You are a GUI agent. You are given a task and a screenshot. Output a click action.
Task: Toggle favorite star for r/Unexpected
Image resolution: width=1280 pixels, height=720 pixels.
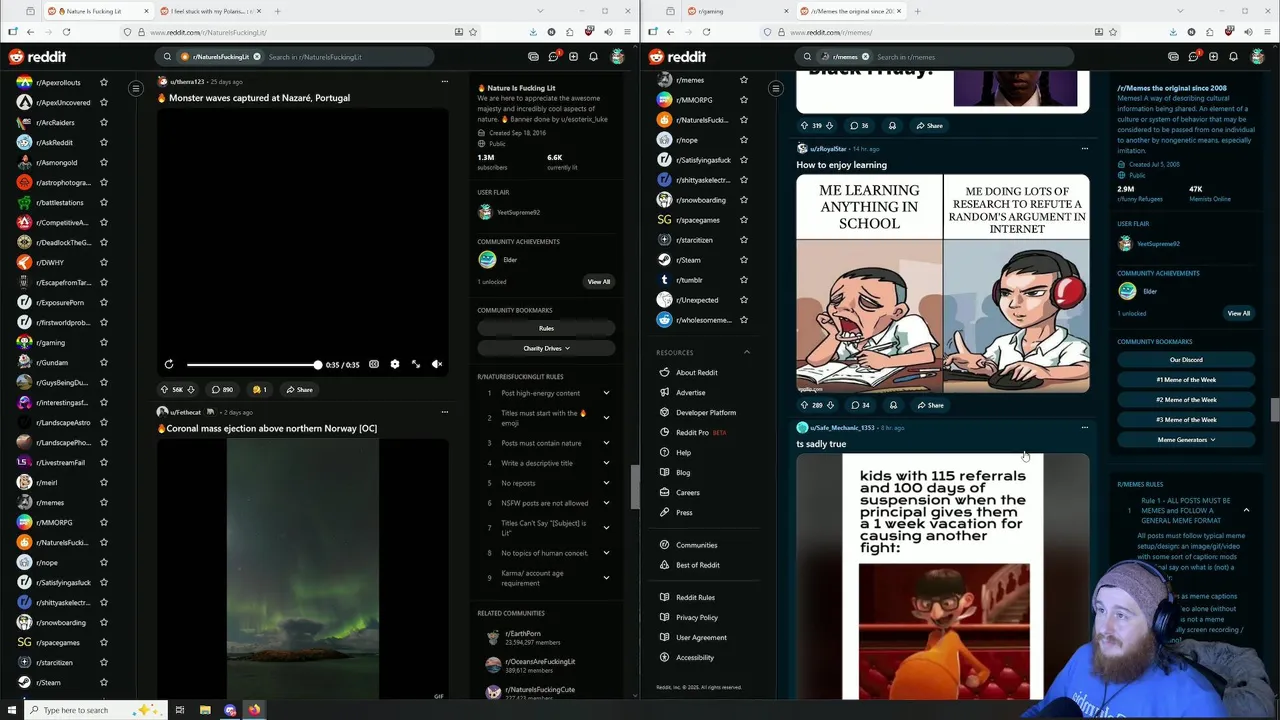tap(743, 300)
